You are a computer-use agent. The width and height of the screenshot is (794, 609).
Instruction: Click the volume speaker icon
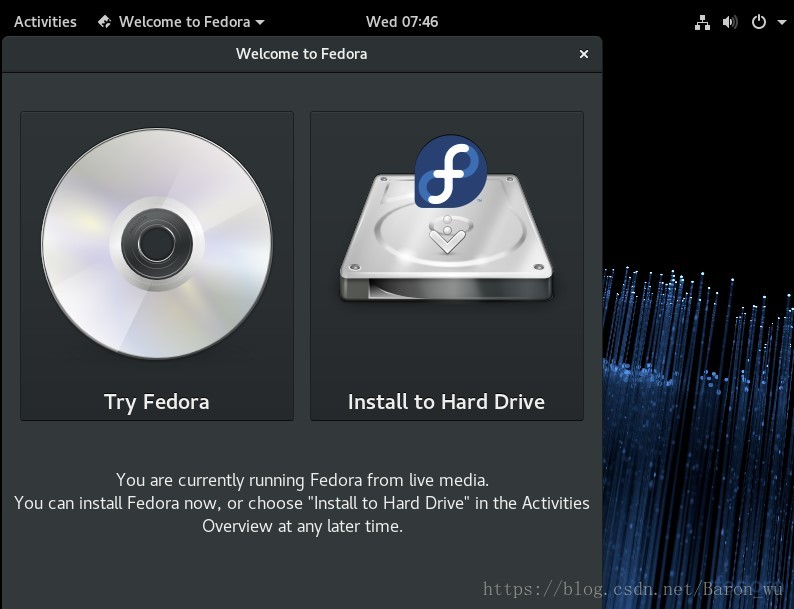click(730, 22)
